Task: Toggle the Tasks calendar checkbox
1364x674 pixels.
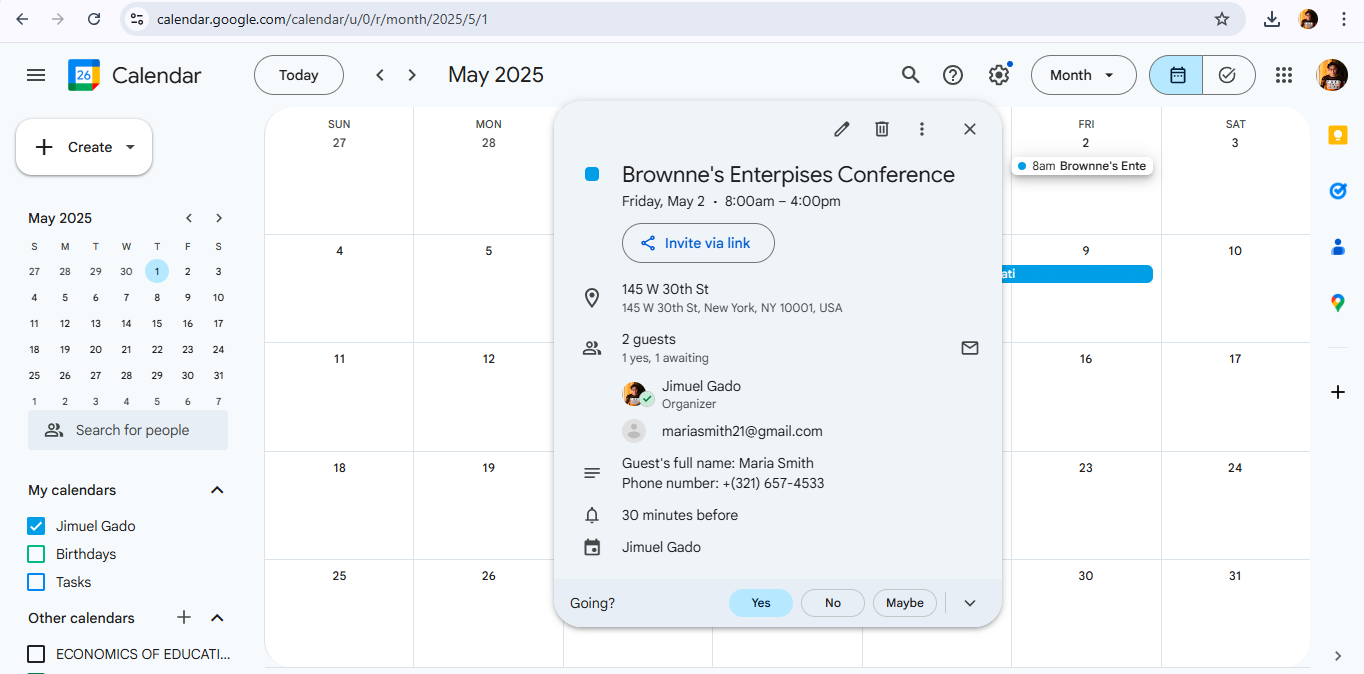Action: click(37, 582)
